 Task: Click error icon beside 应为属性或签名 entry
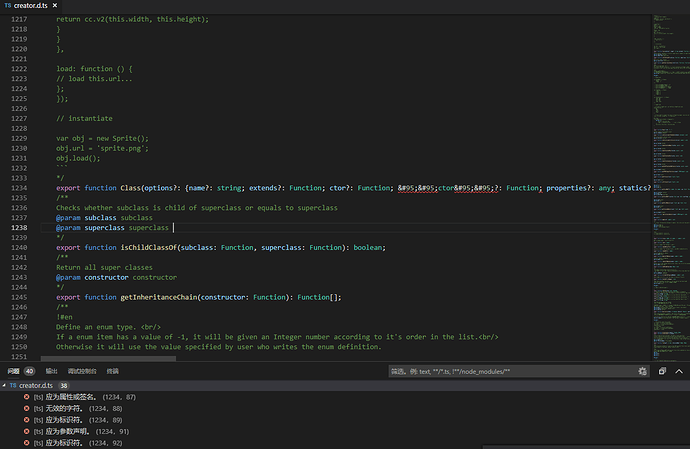[26, 397]
